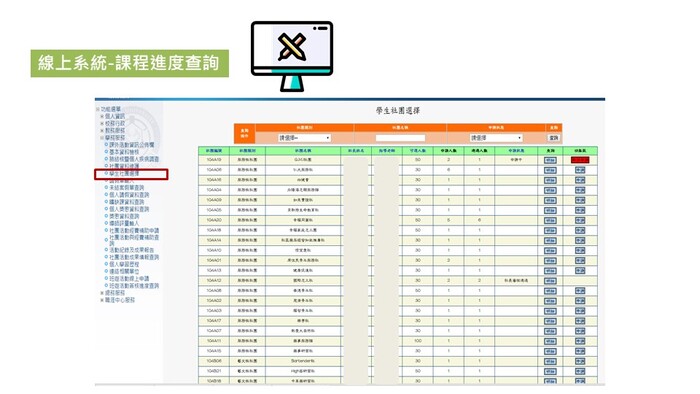The image size is (700, 394).
Task: Click the detail button in row 104A13
Action: coord(550,271)
